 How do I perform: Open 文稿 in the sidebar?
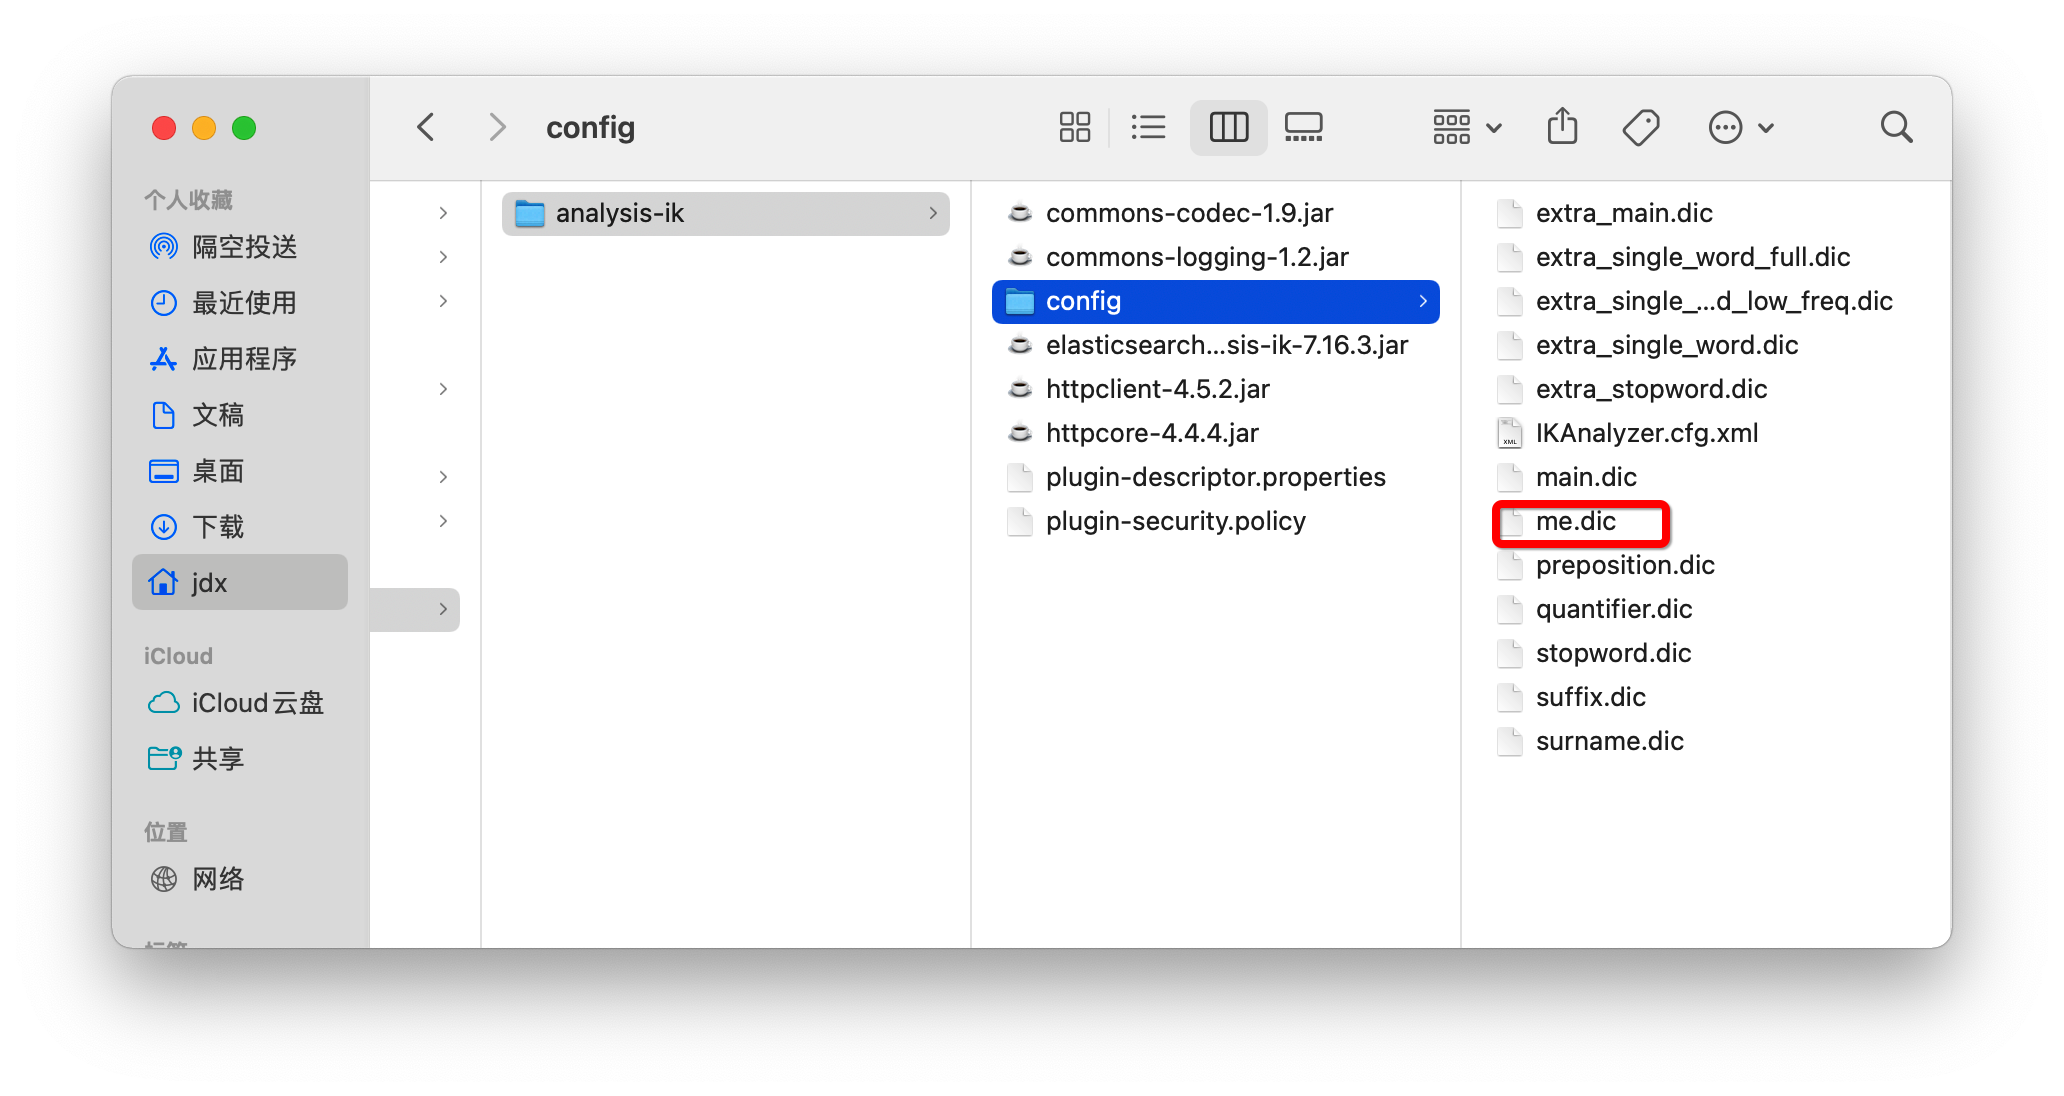point(240,415)
